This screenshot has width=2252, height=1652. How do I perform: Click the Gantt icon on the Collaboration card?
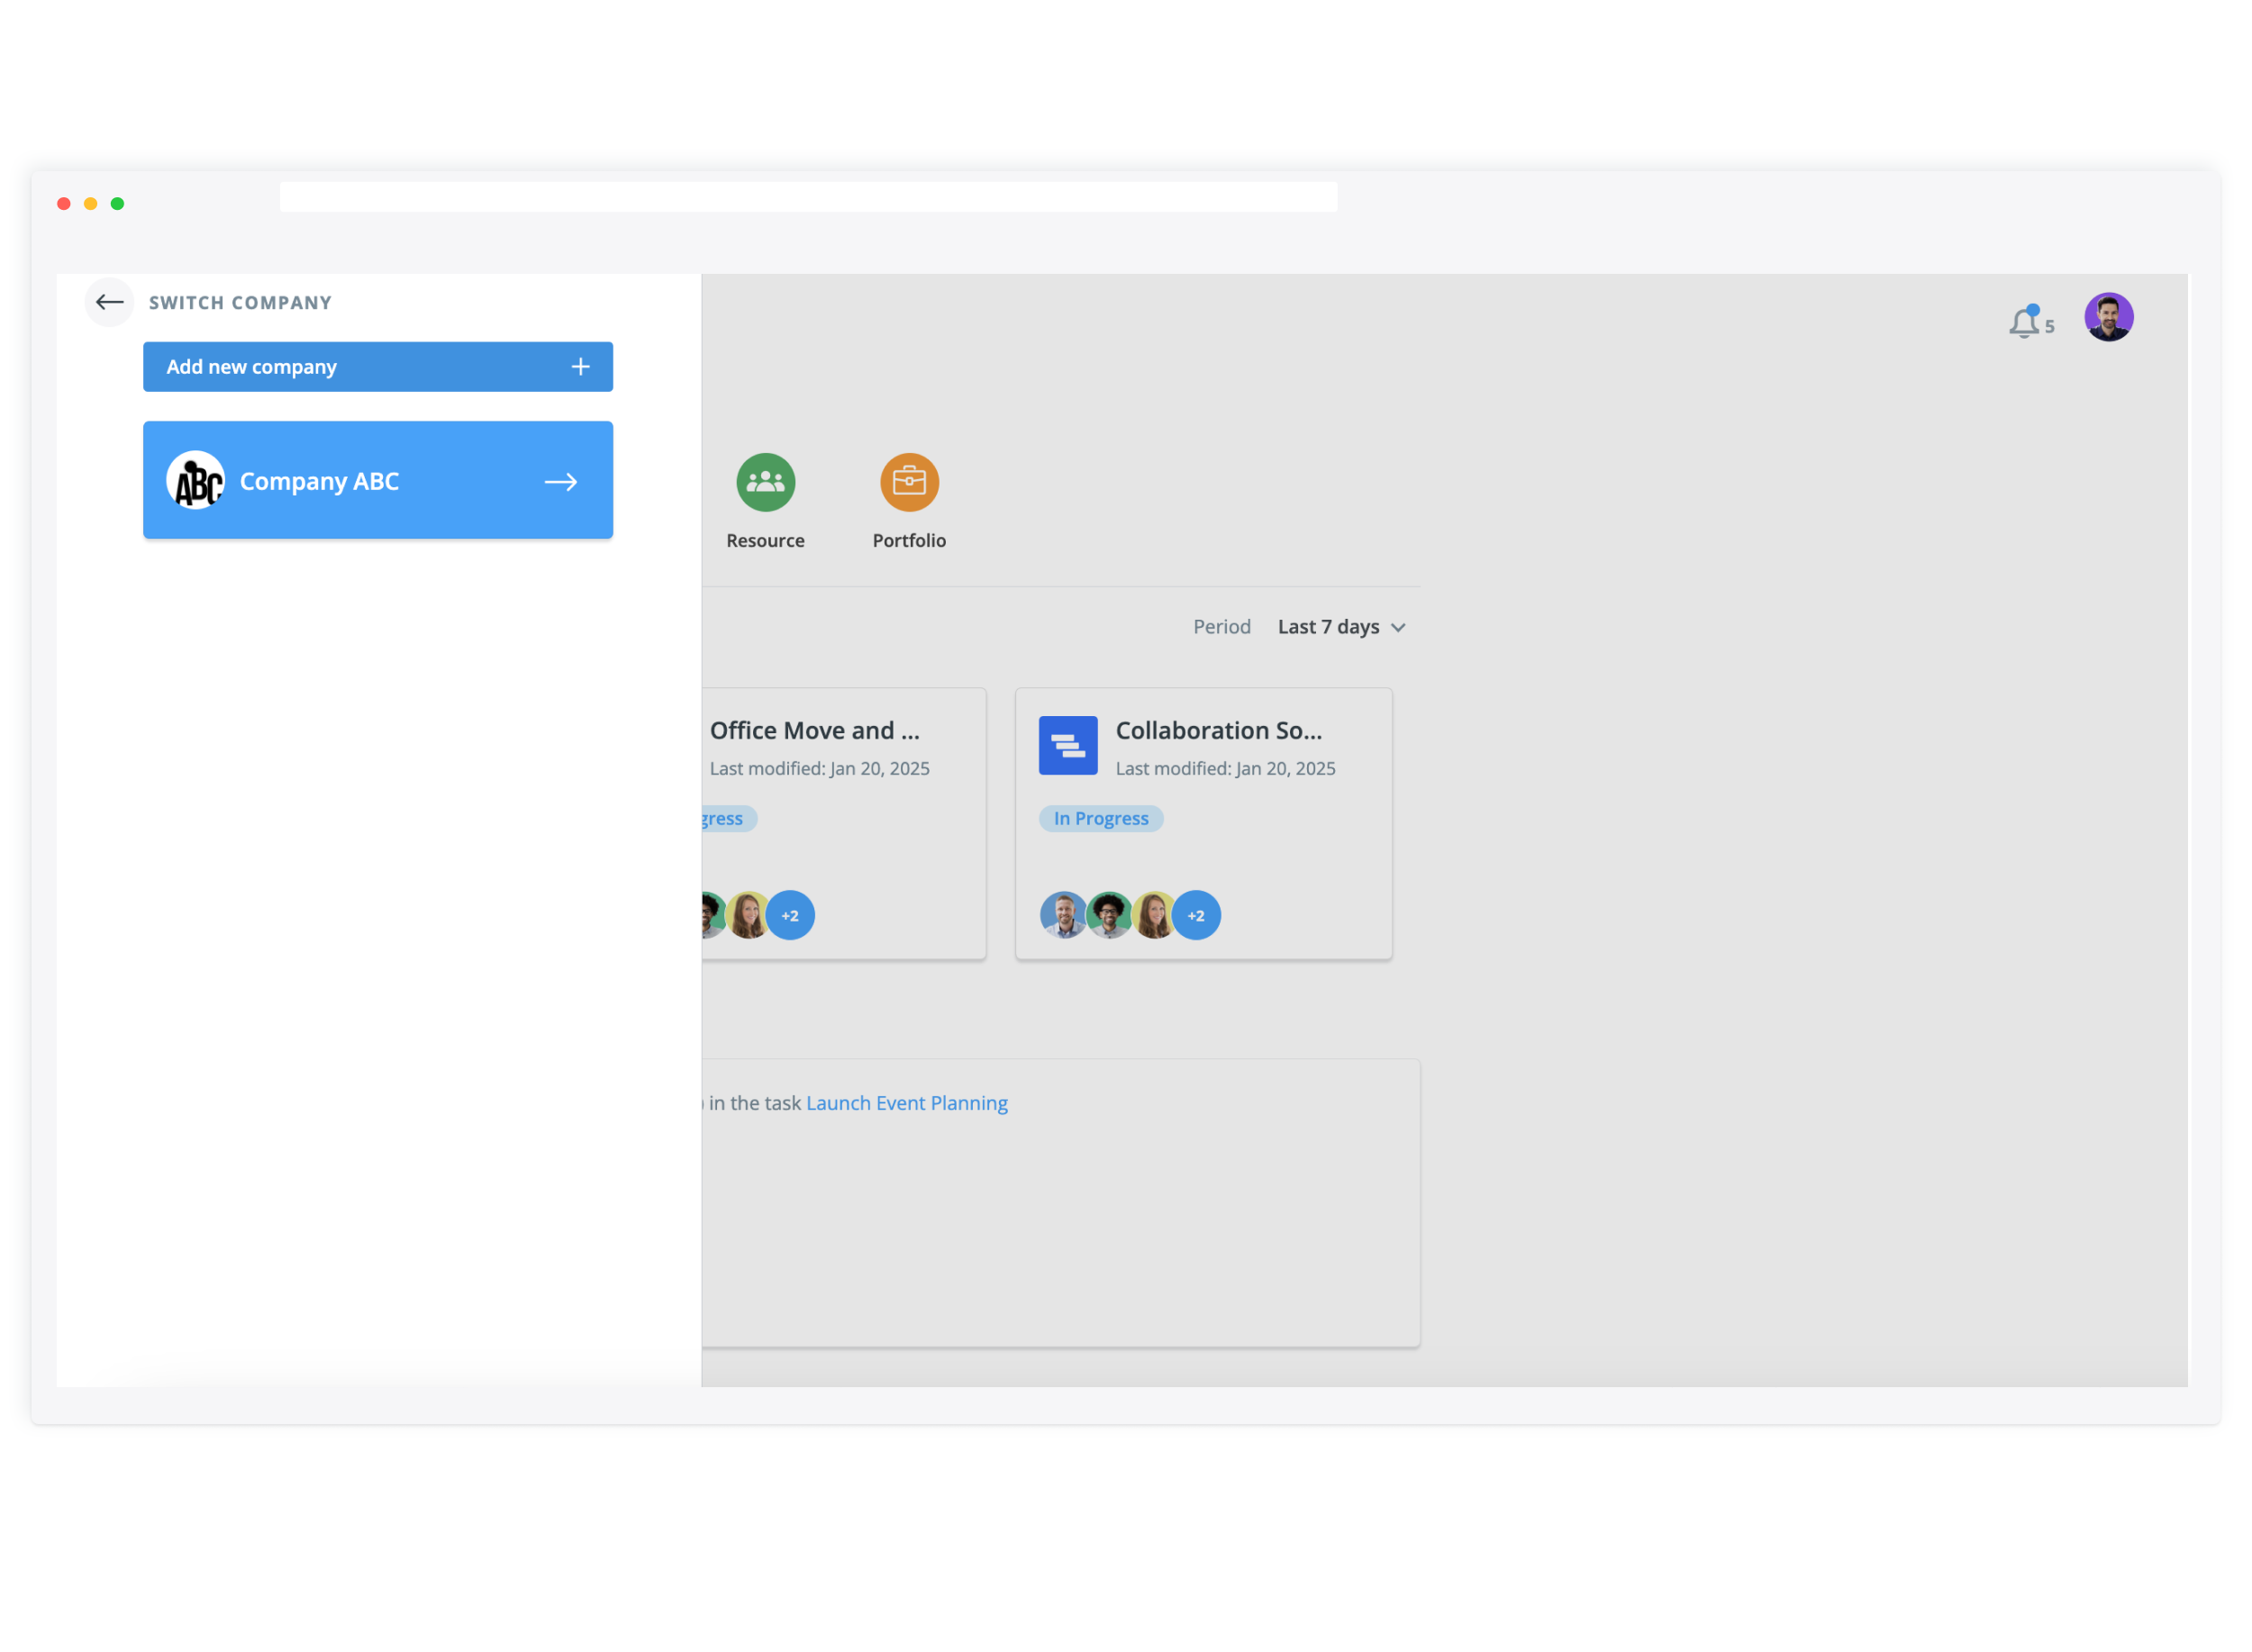pos(1067,745)
